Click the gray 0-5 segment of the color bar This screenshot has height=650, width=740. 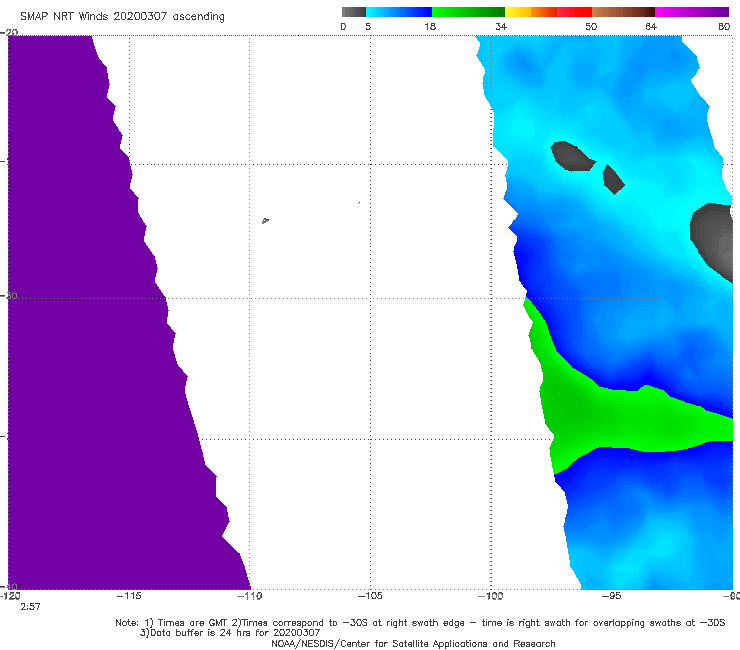(354, 12)
